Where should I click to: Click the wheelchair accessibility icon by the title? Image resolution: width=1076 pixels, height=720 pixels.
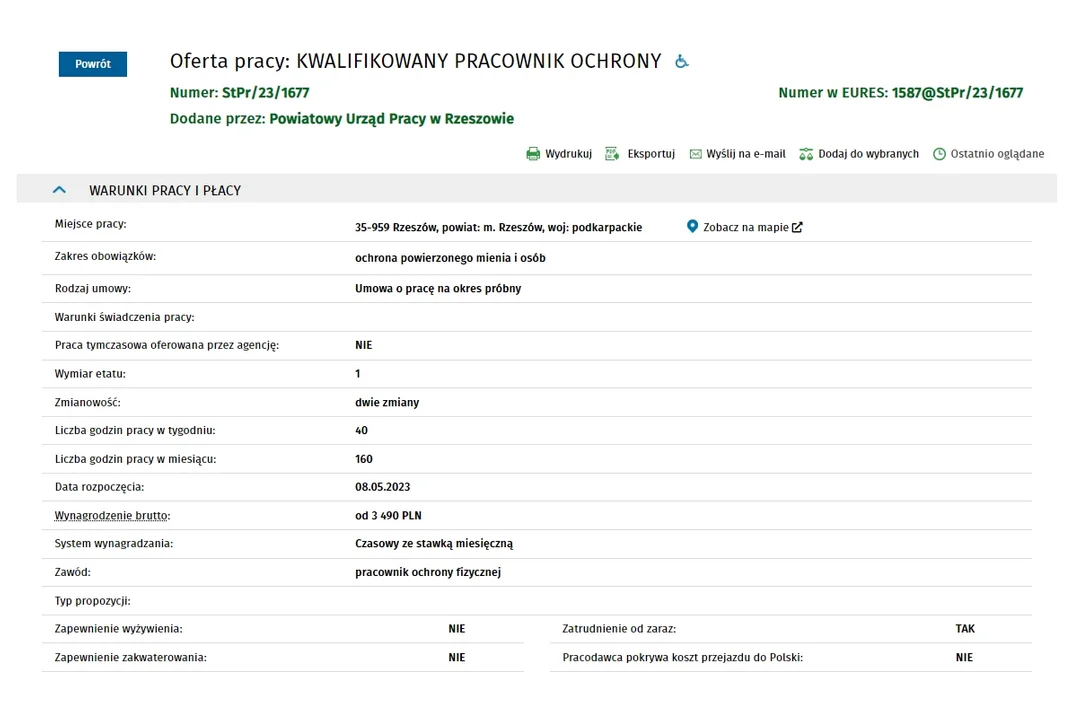point(681,62)
